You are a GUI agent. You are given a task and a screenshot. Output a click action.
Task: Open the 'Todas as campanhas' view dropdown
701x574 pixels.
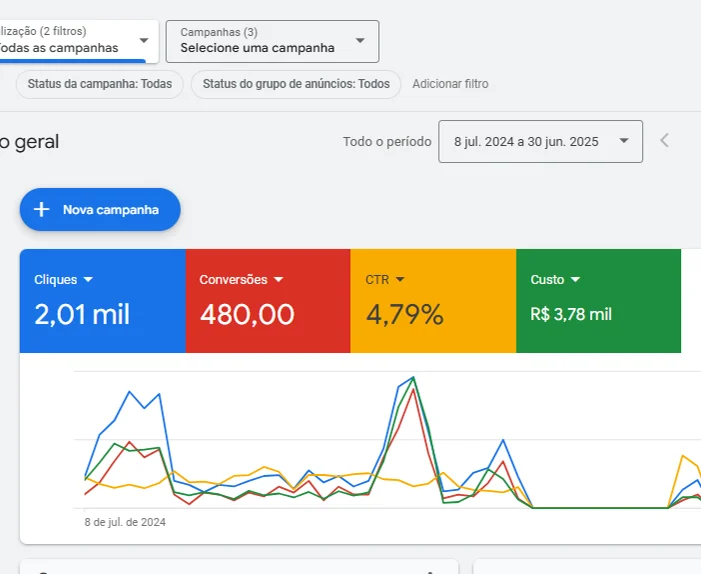tap(78, 41)
